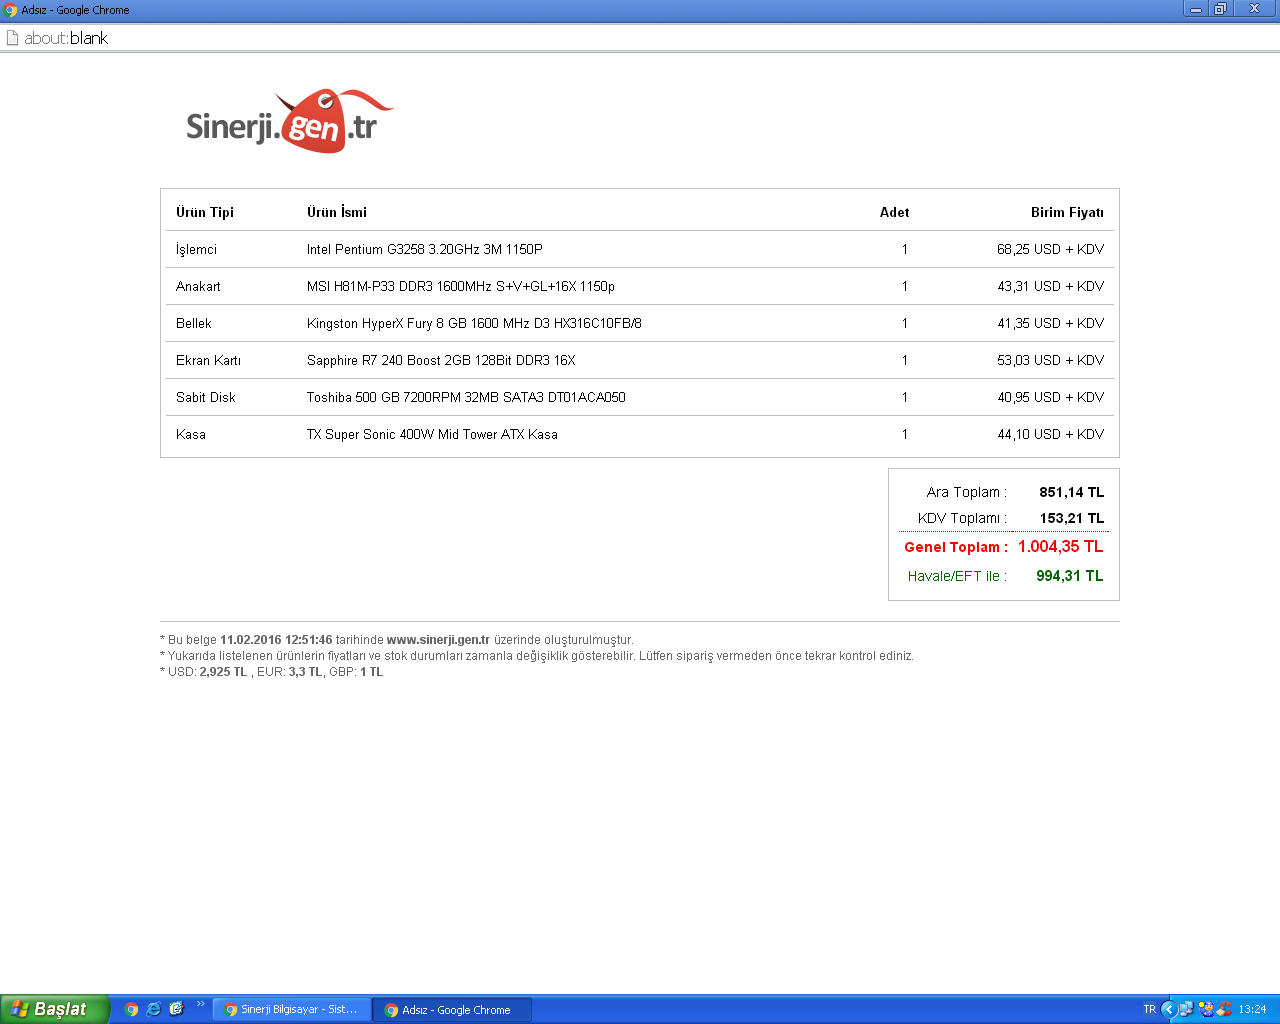
Task: Open the police officer tray icon
Action: pyautogui.click(x=1206, y=1009)
